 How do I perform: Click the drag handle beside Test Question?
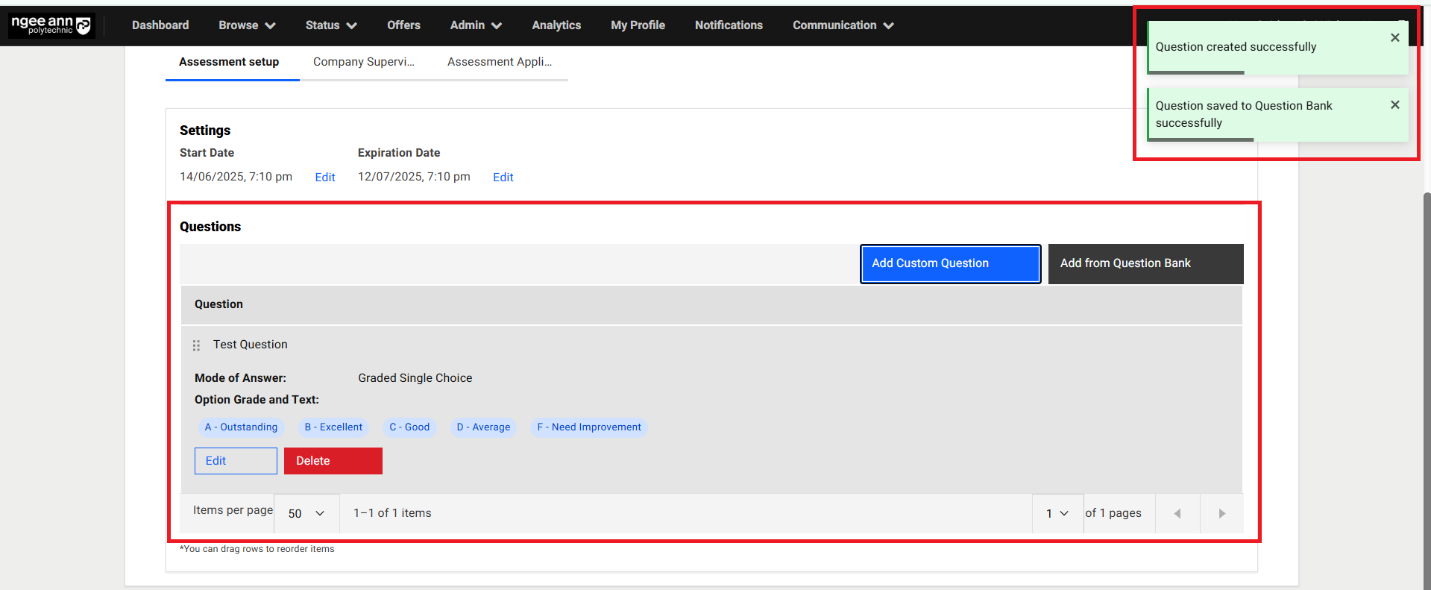(196, 345)
